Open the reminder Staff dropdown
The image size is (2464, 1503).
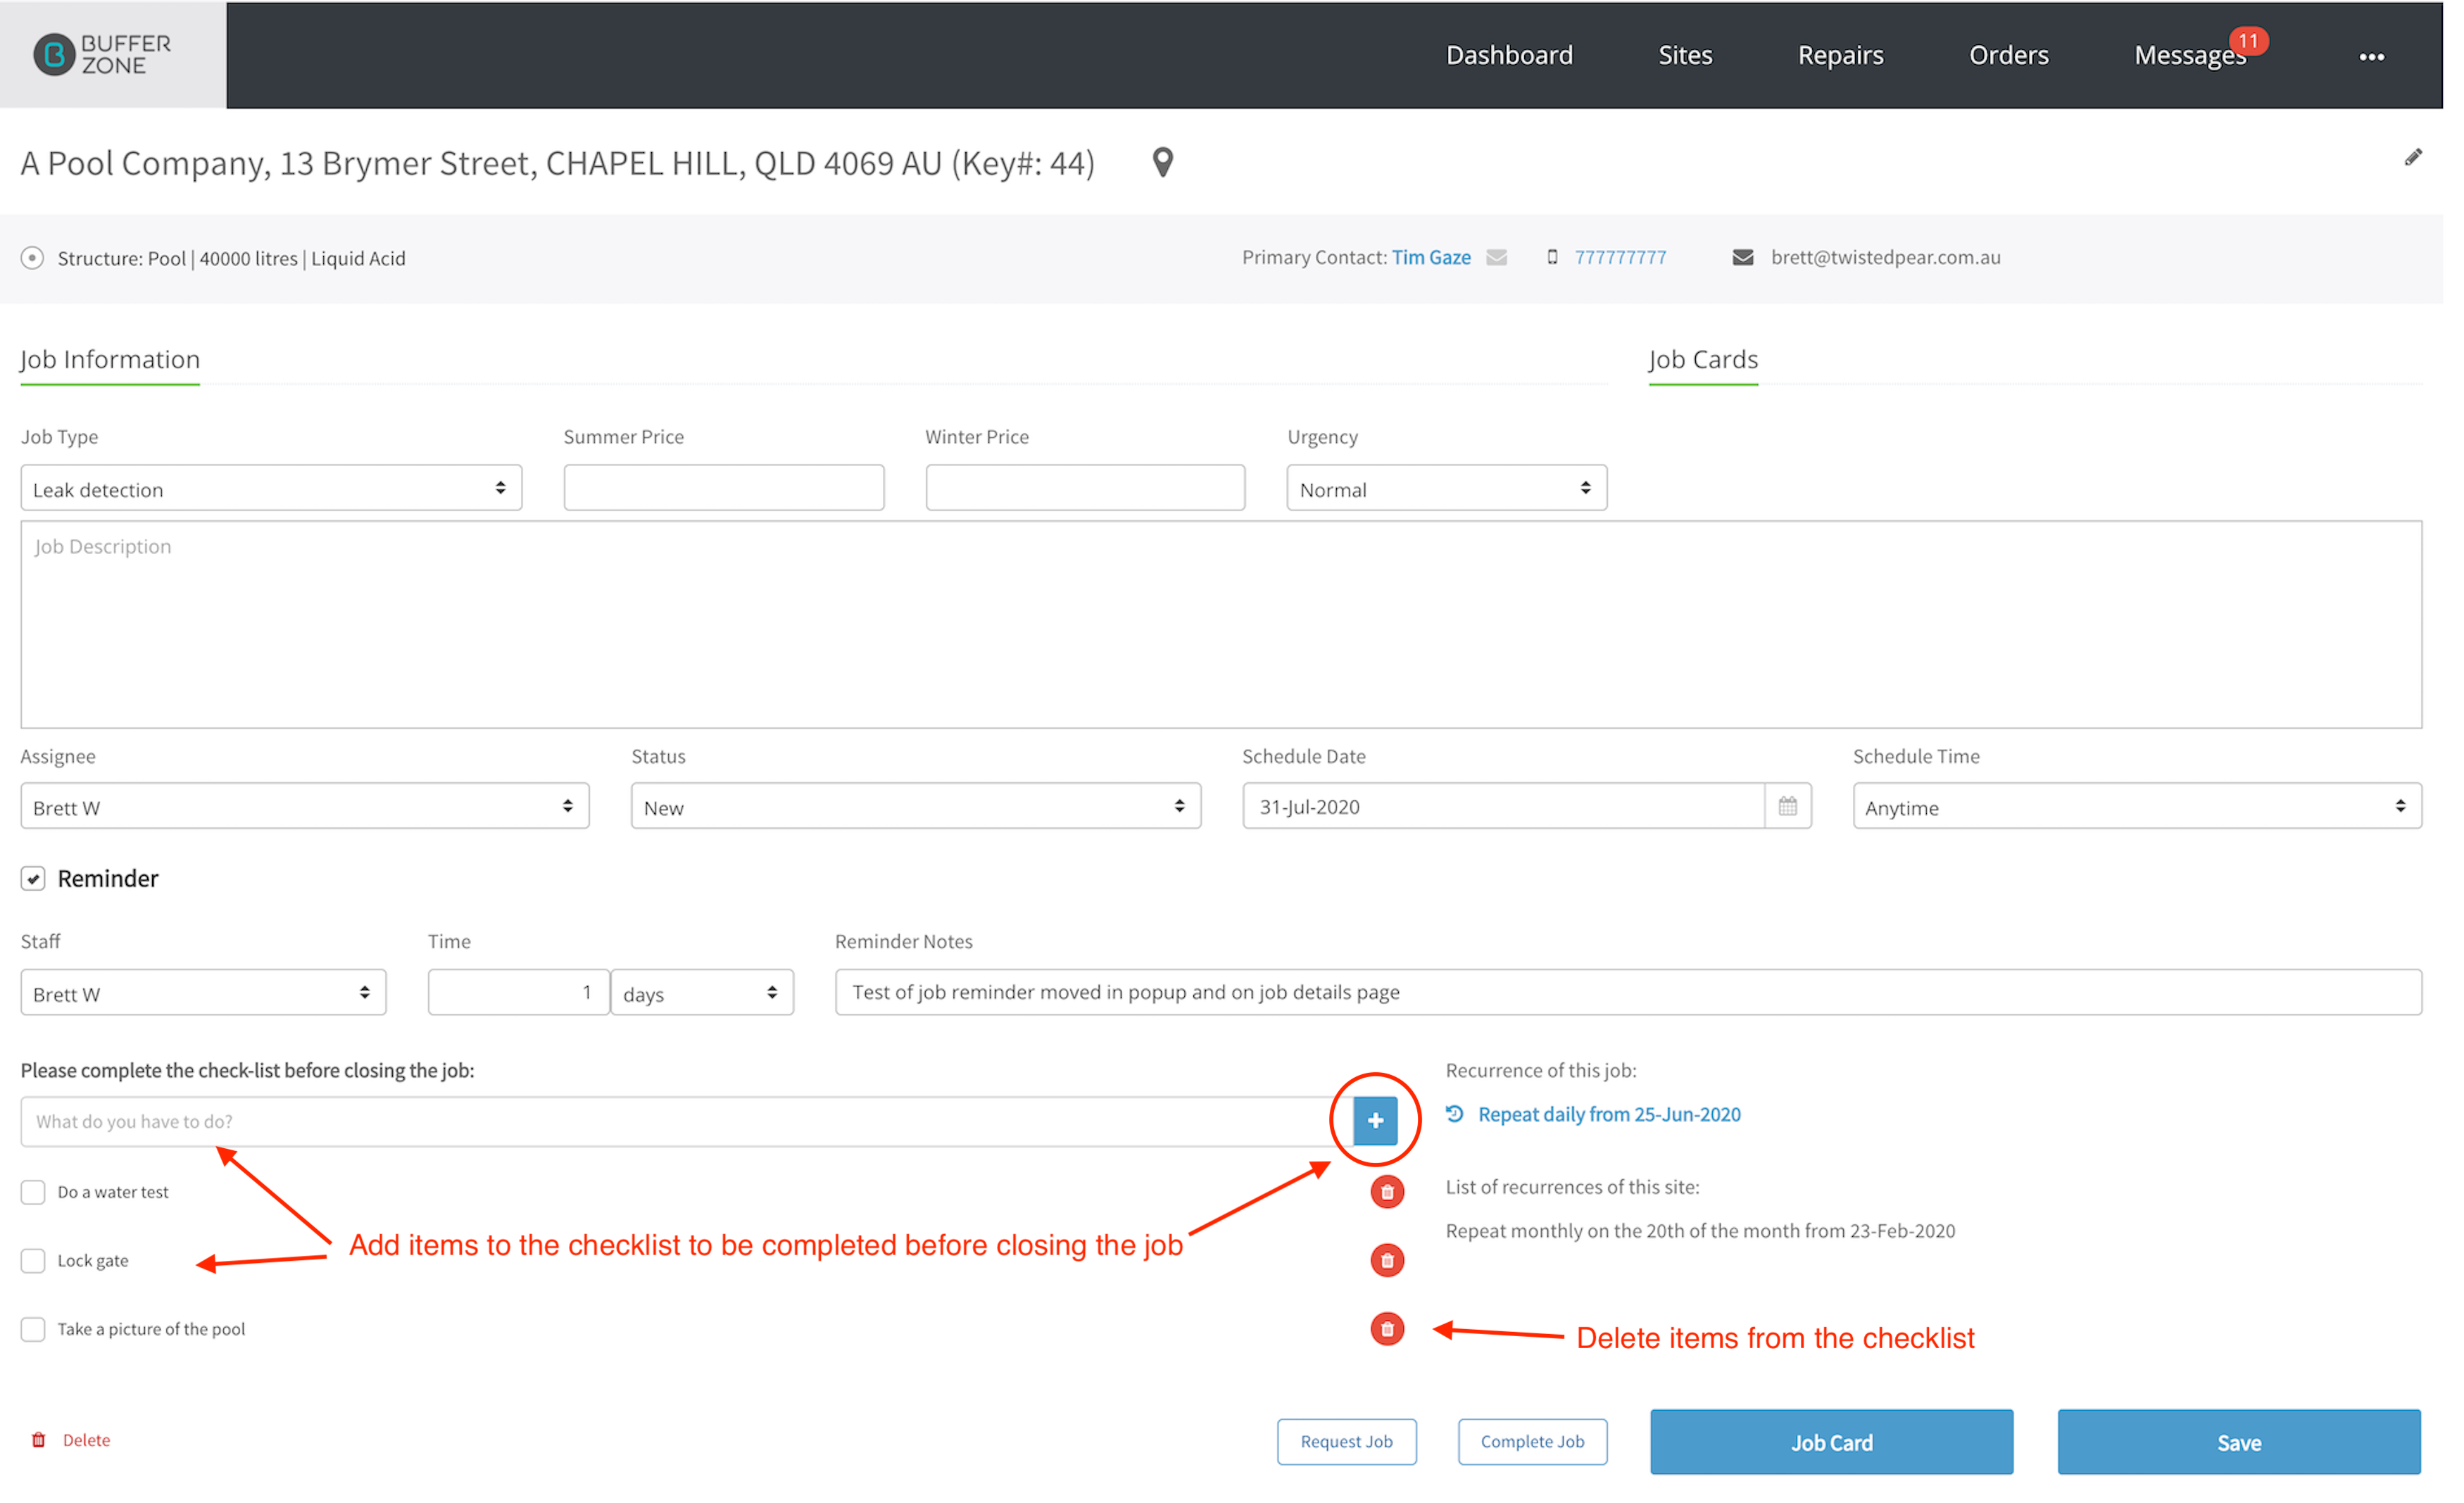pos(203,992)
